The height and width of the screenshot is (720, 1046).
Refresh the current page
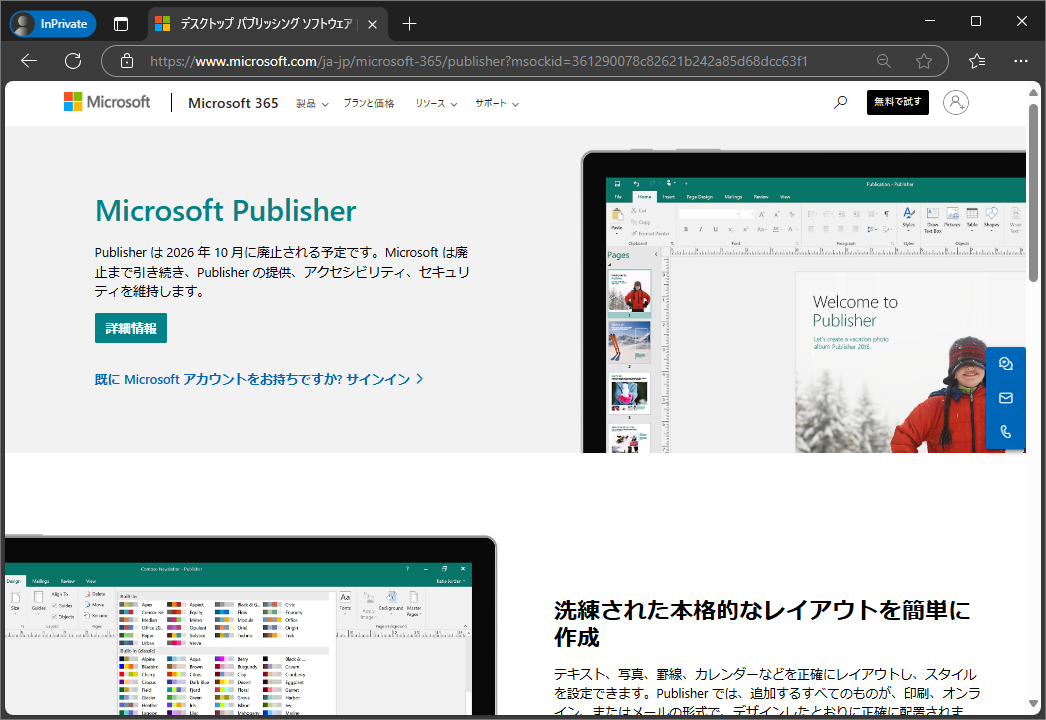73,61
